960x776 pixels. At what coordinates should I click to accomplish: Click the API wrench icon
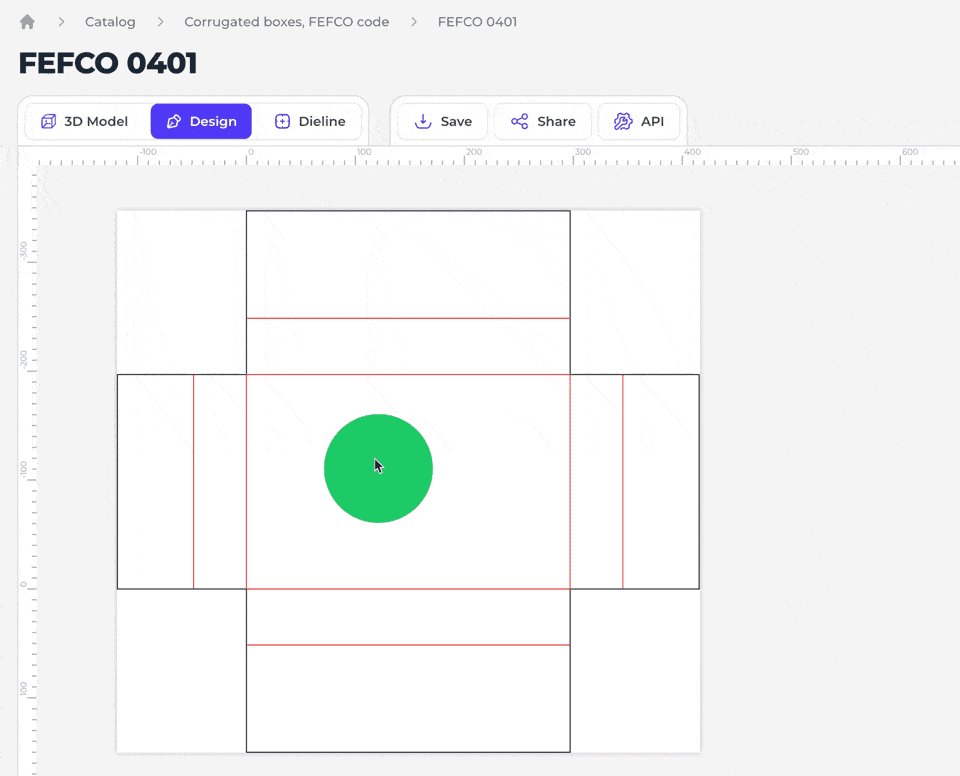click(623, 122)
